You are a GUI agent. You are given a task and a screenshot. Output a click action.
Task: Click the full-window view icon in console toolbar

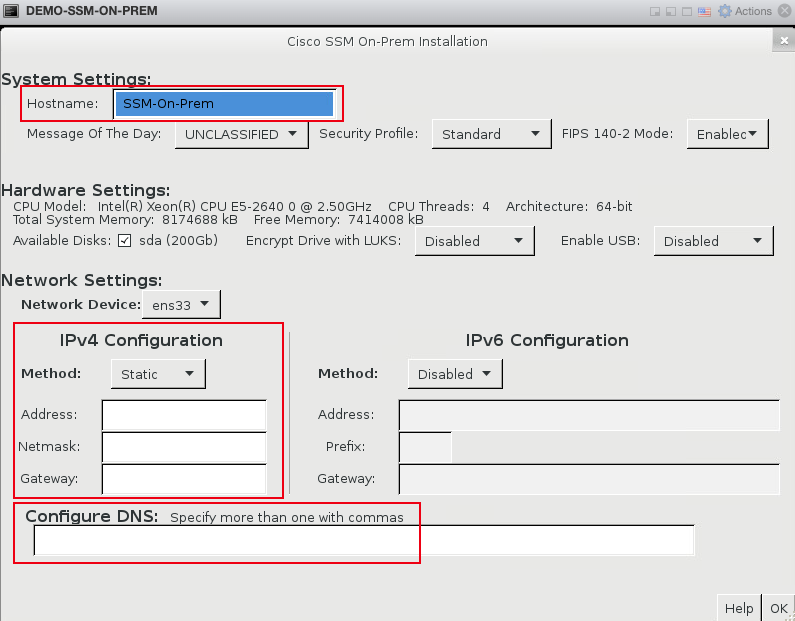pos(687,12)
